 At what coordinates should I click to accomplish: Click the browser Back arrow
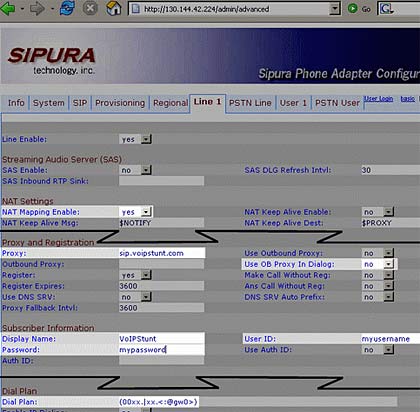click(8, 9)
